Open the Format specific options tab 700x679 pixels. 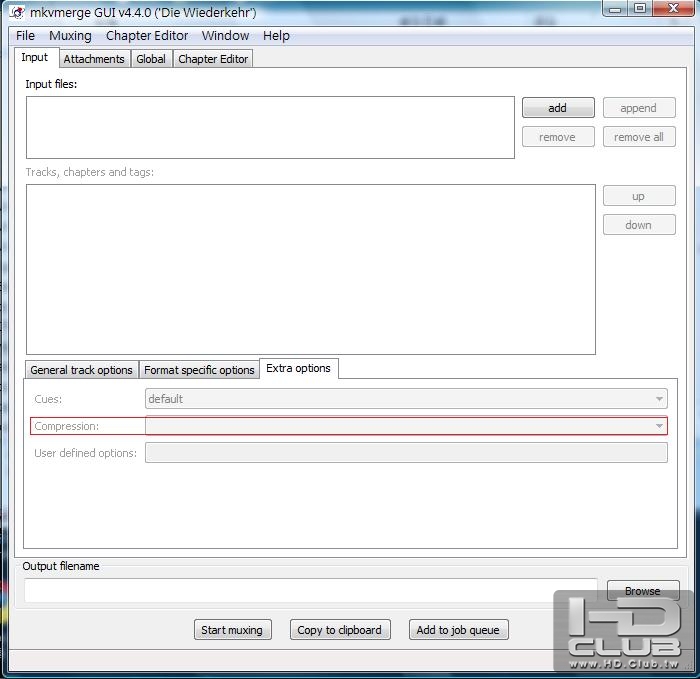[x=199, y=370]
